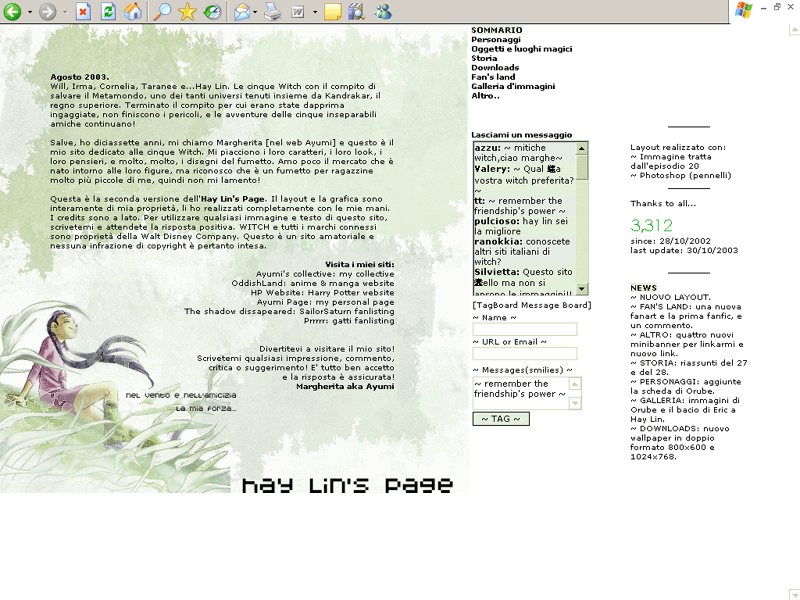Screen dimensions: 800x600
Task: Expand the Edit button dropdown arrow
Action: (x=315, y=12)
